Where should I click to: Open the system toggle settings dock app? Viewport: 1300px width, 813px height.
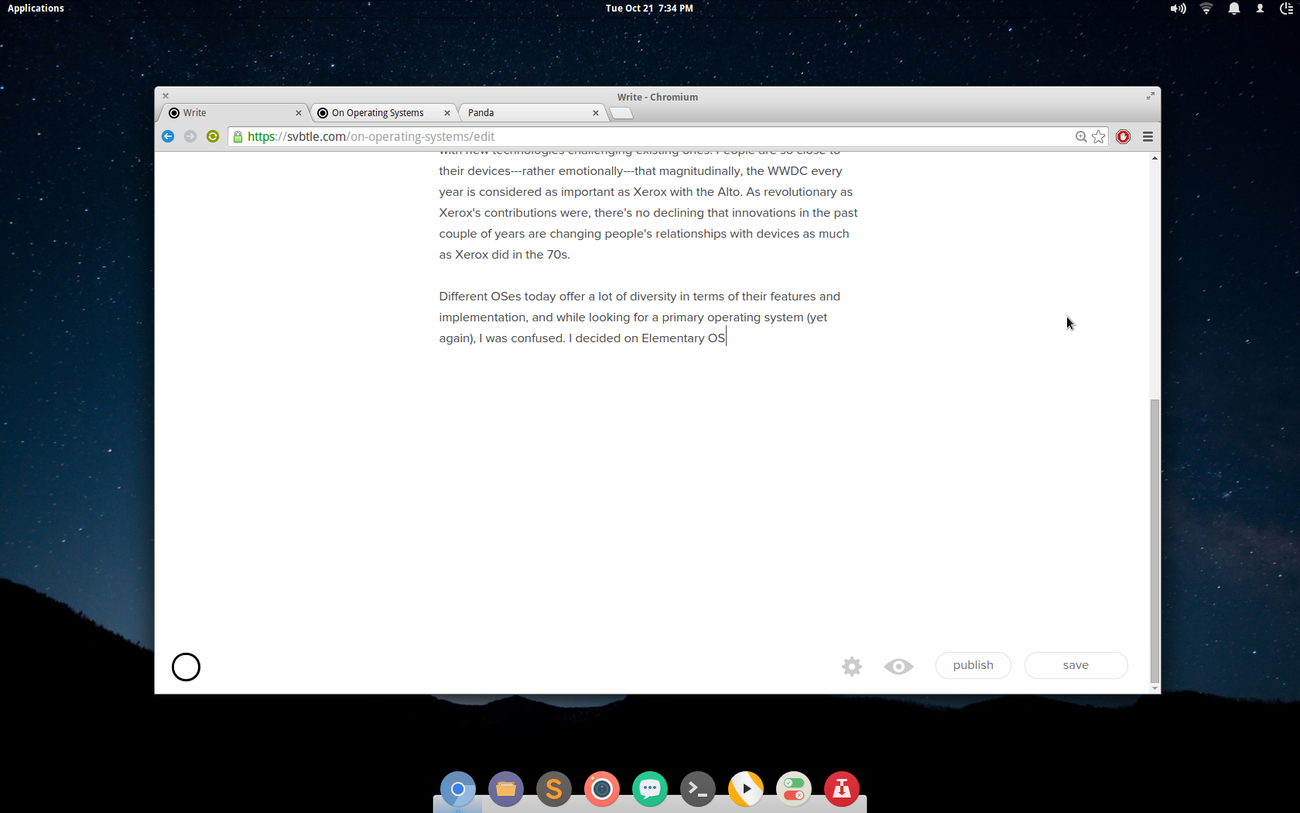pos(794,789)
